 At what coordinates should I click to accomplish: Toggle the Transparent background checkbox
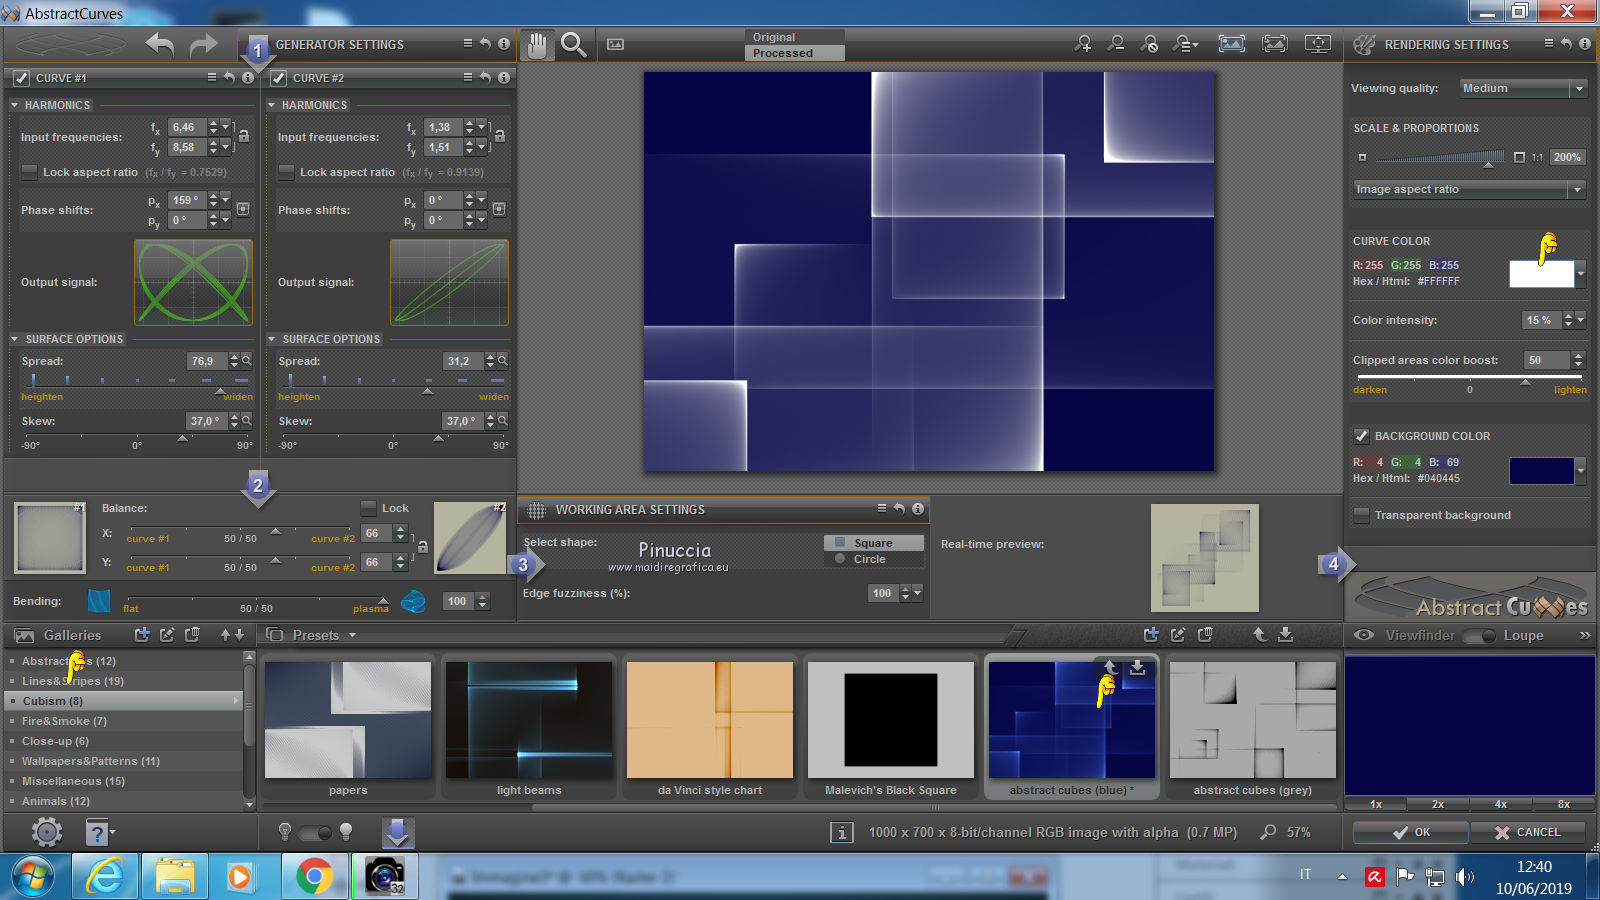(1361, 515)
